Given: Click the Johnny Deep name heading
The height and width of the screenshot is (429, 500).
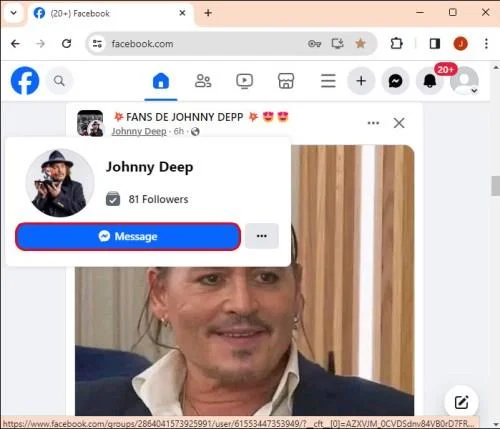Looking at the screenshot, I should point(149,167).
